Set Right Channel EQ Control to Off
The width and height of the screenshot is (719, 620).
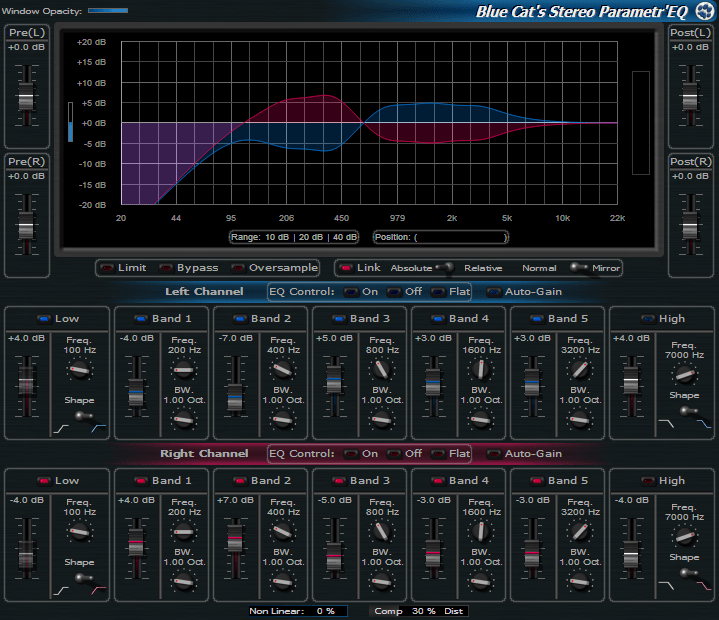click(x=394, y=454)
